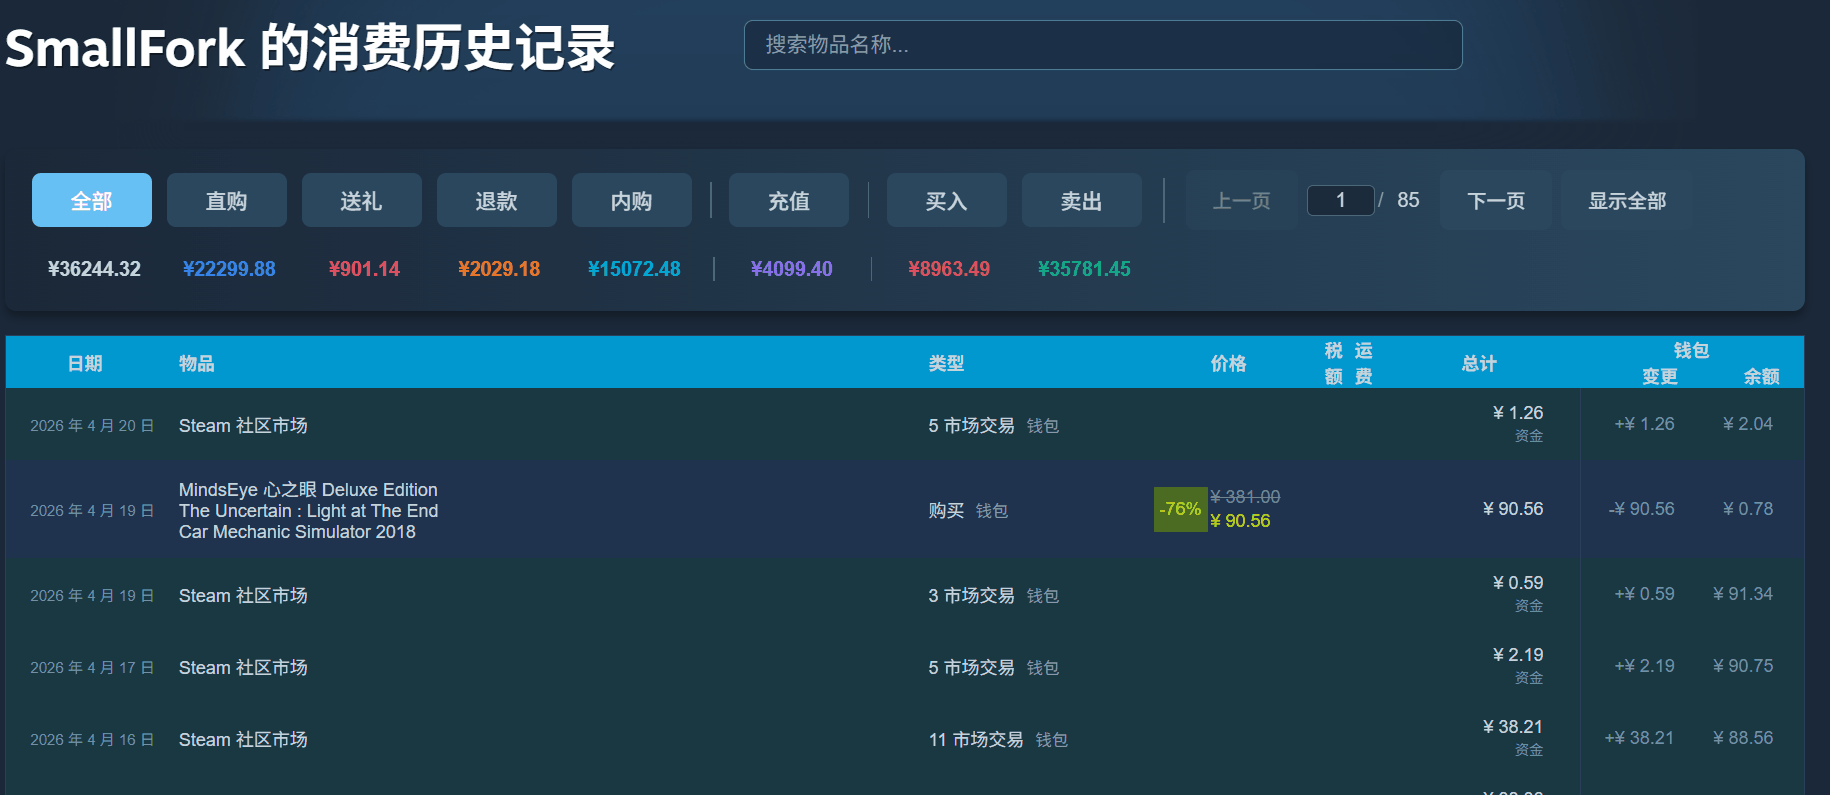Open MindsEye 心之眼 Deluxe Edition entry
The width and height of the screenshot is (1830, 795).
308,490
